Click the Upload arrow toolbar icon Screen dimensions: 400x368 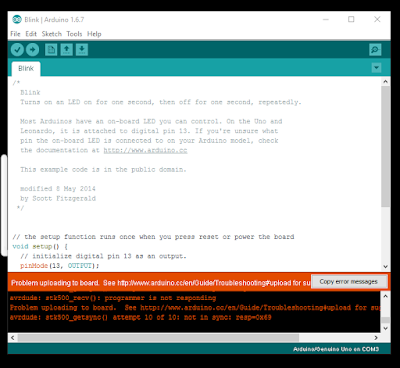32,50
